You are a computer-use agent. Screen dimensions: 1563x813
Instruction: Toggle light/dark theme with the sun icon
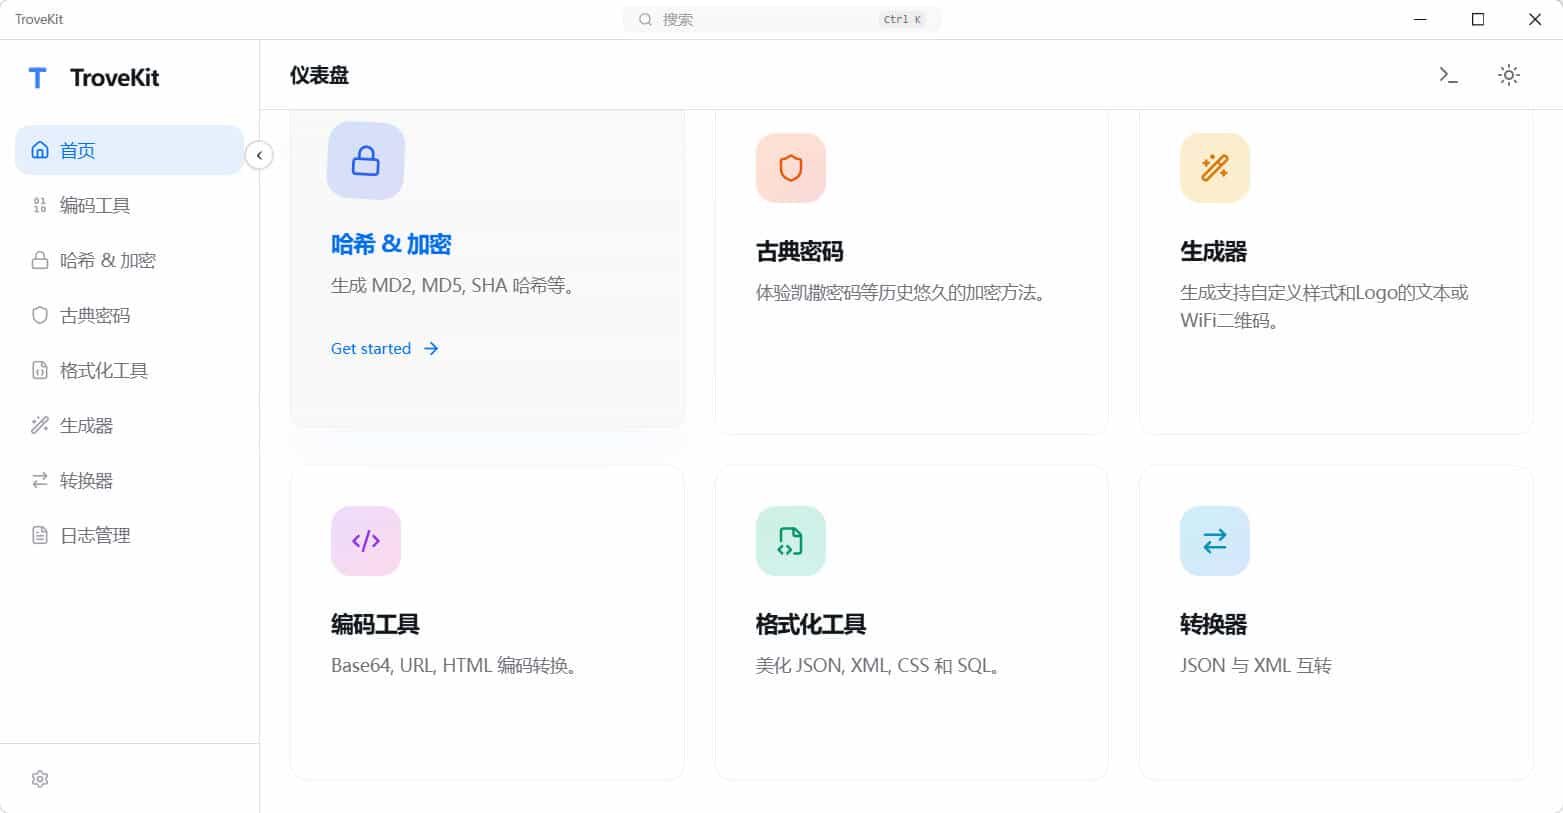[x=1508, y=74]
